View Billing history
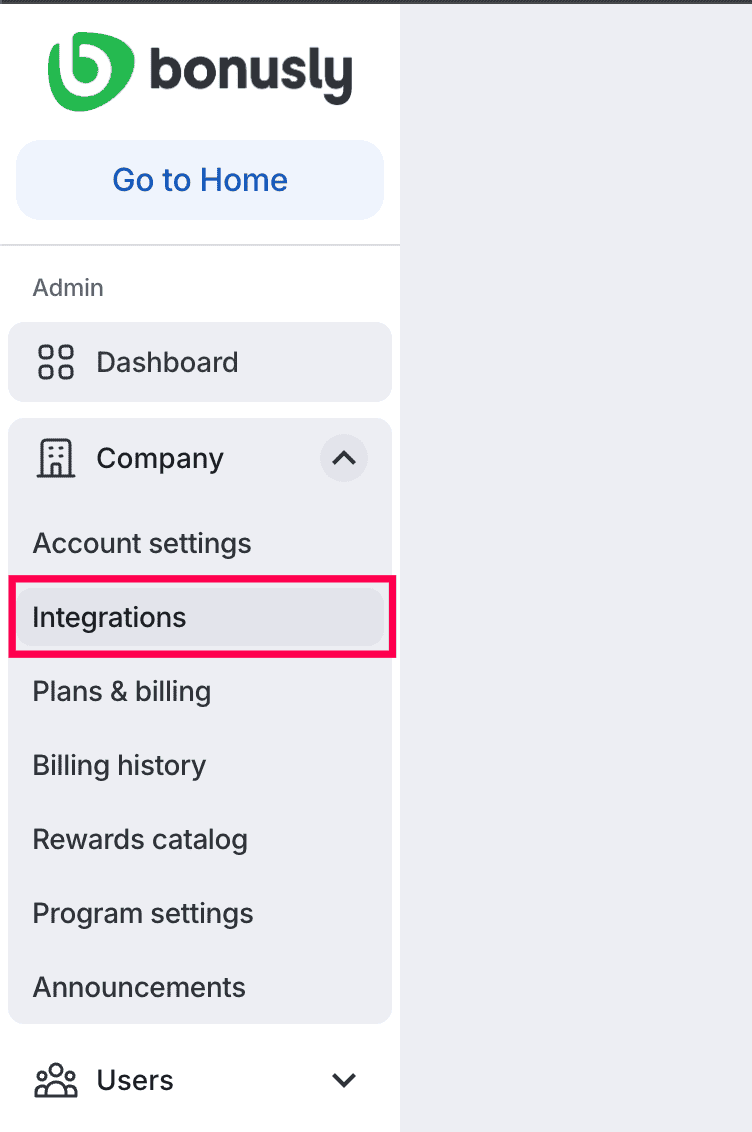Viewport: 752px width, 1132px height. pyautogui.click(x=119, y=766)
